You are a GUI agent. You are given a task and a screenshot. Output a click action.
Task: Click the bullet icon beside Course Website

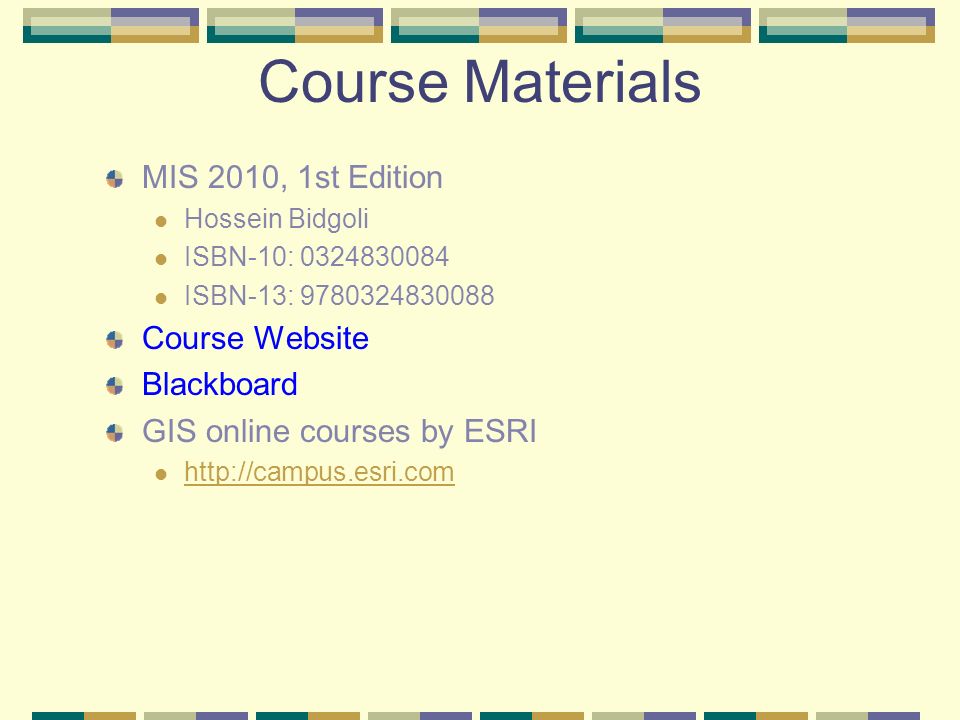pyautogui.click(x=114, y=339)
